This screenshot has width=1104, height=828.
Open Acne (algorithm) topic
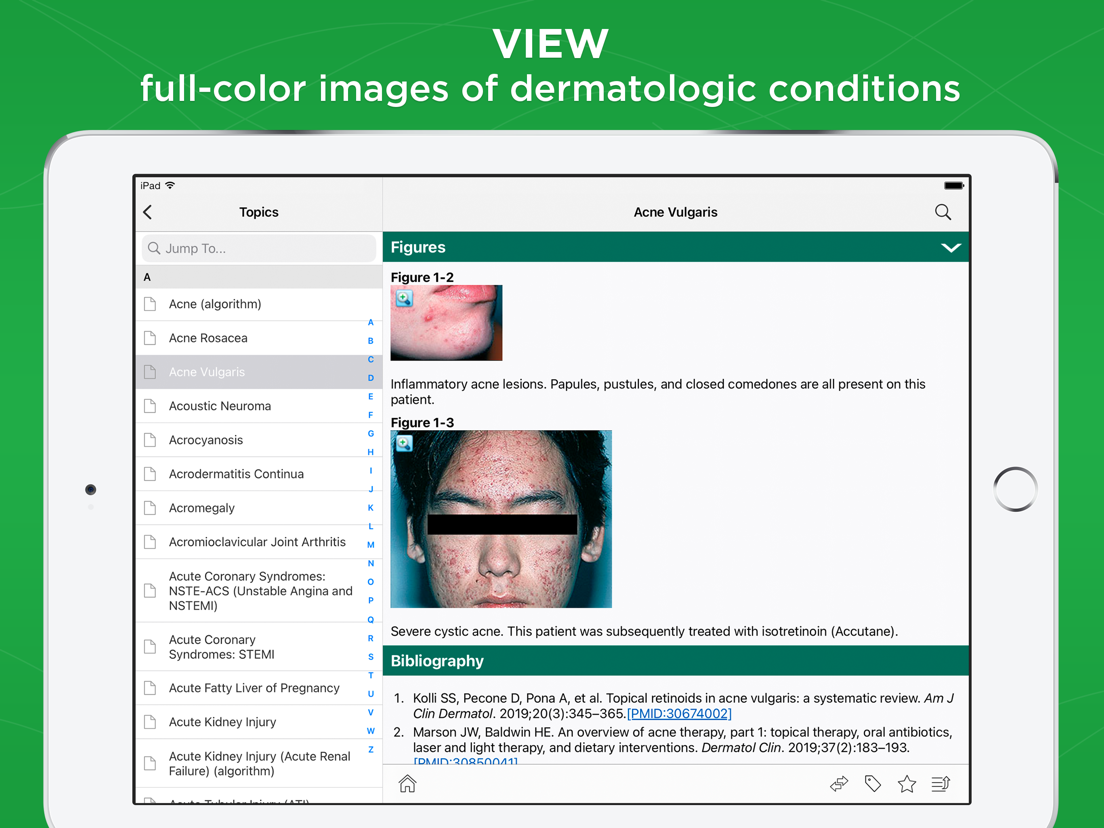point(258,304)
